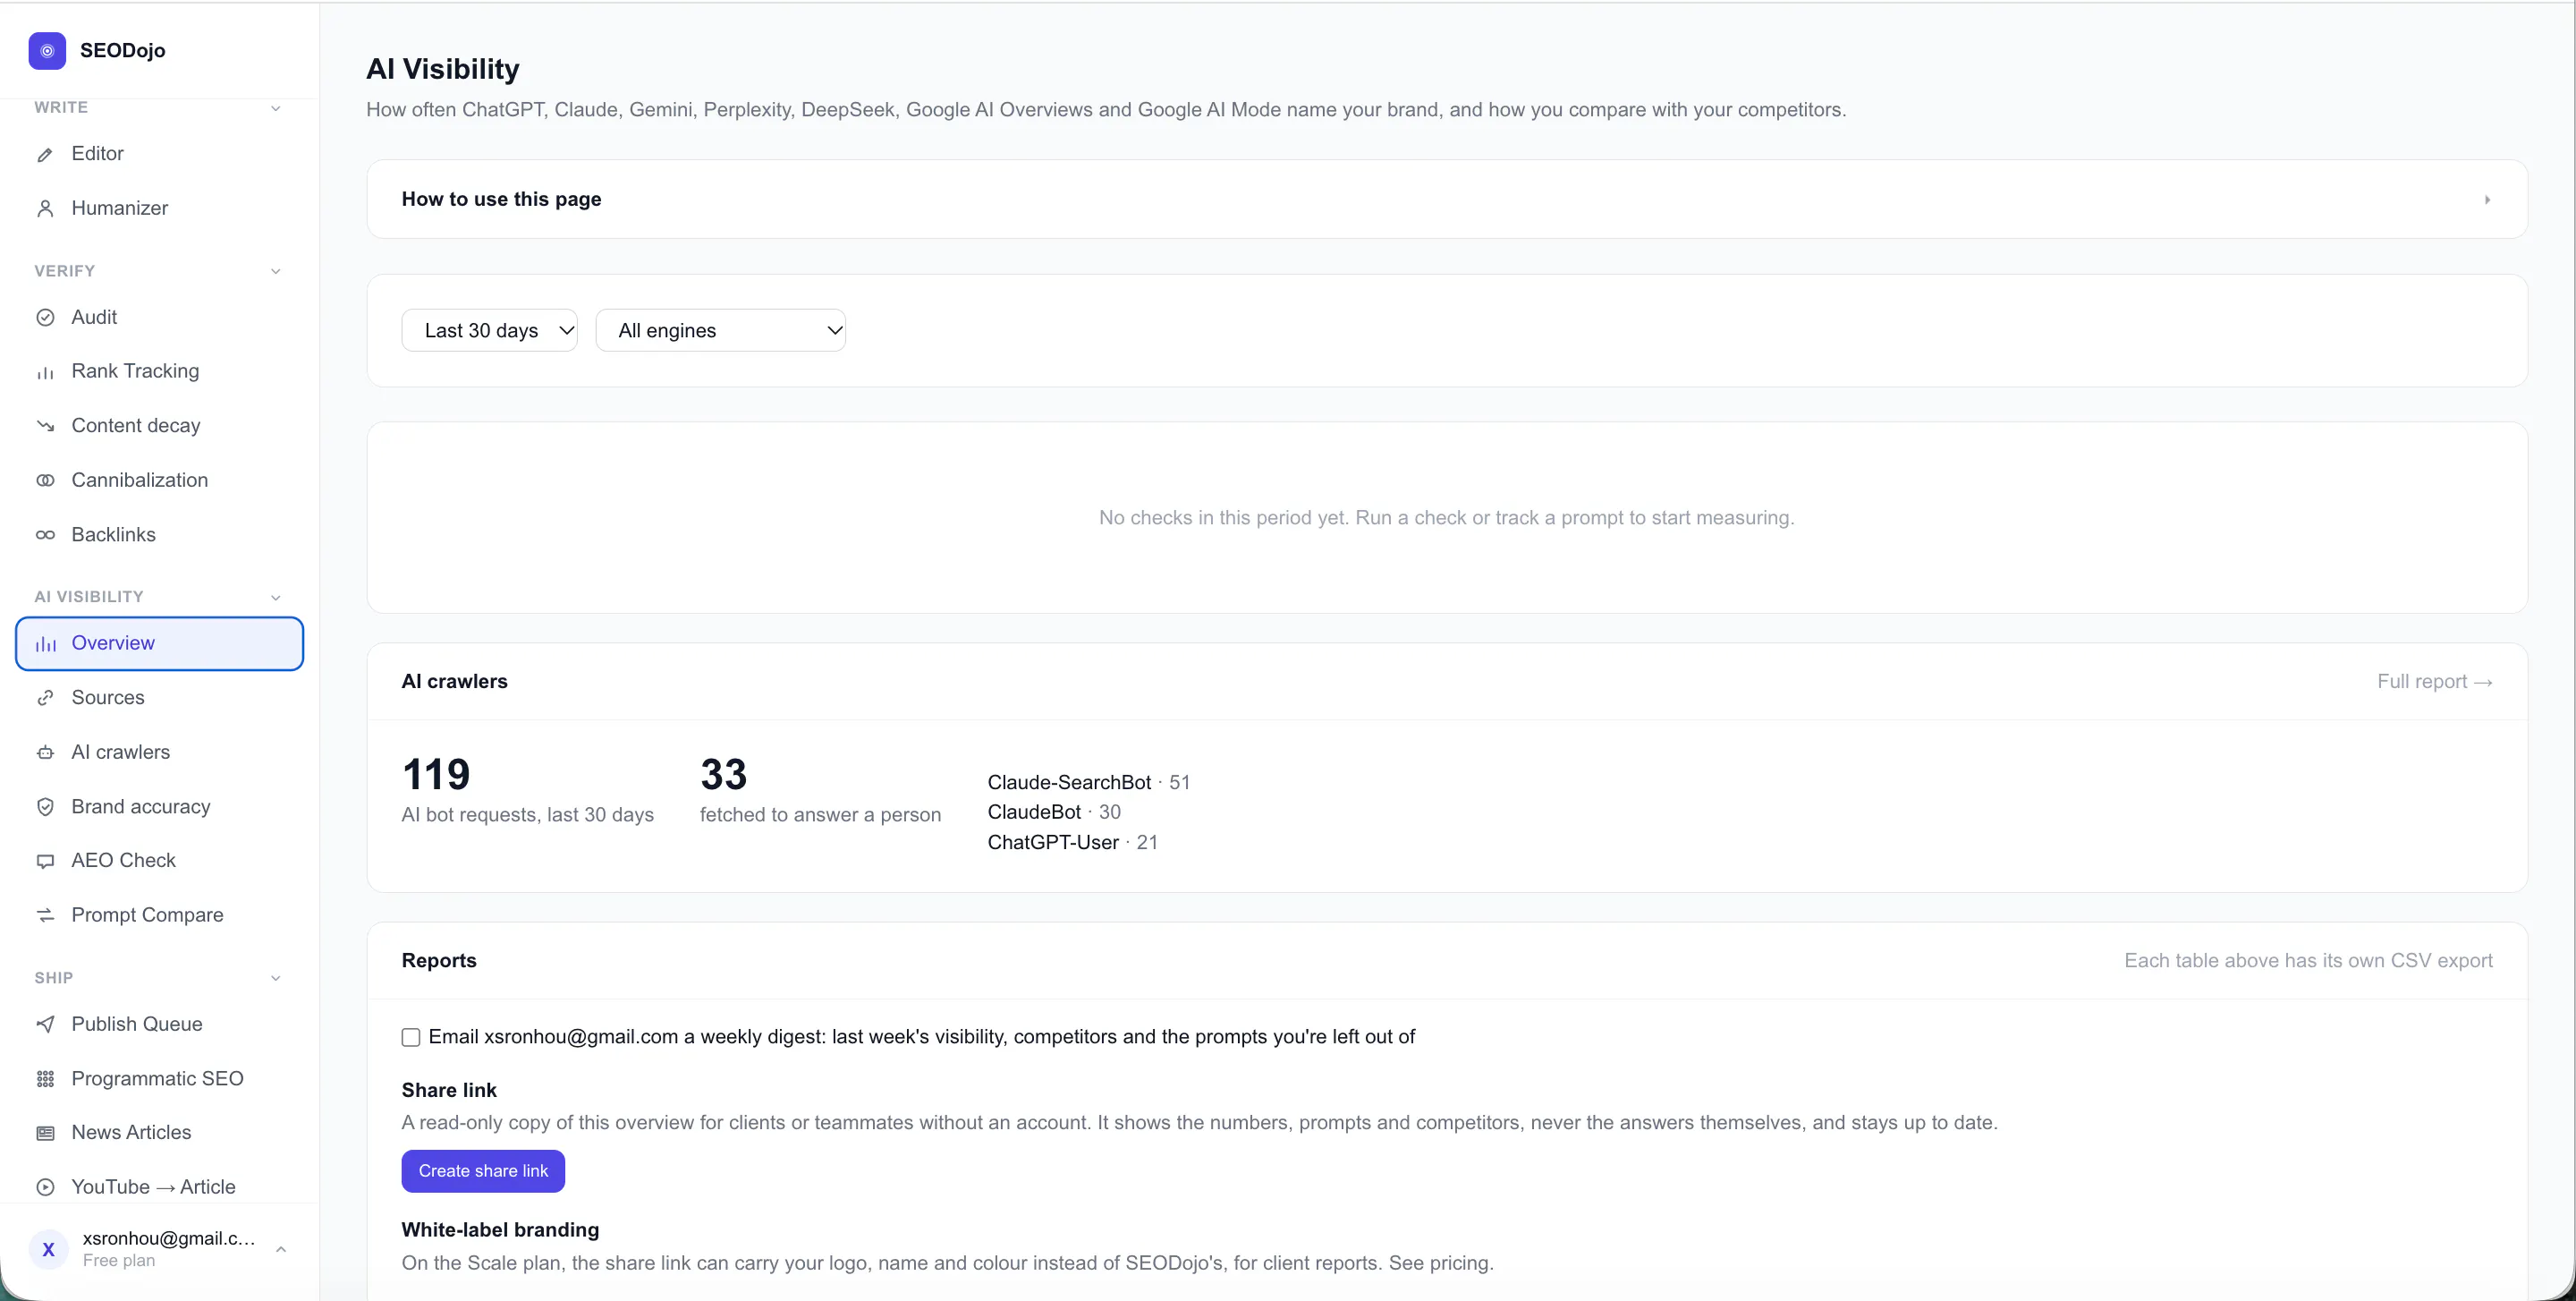2576x1301 pixels.
Task: Click the Content decay trend icon
Action: click(x=45, y=426)
